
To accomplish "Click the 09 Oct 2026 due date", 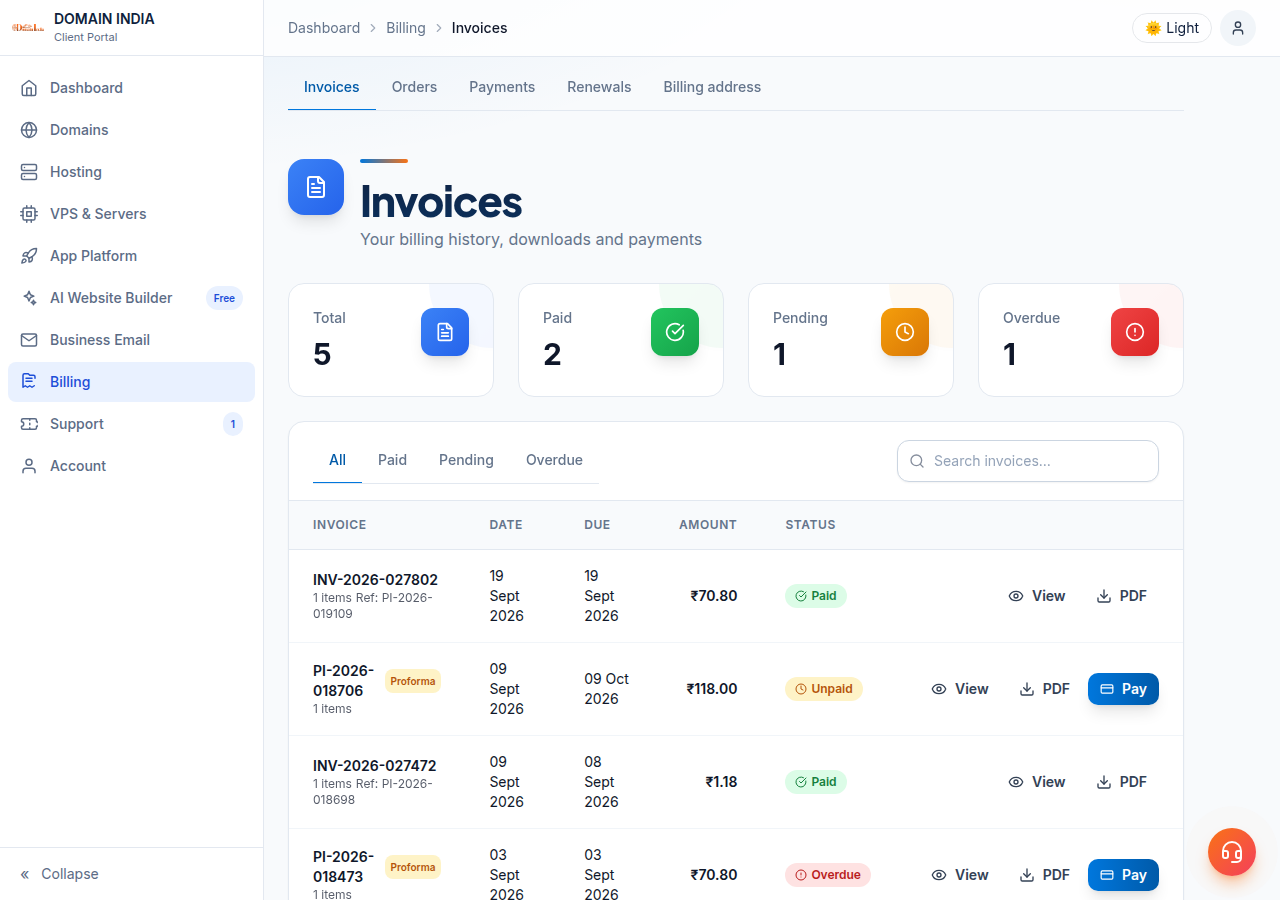I will 607,689.
